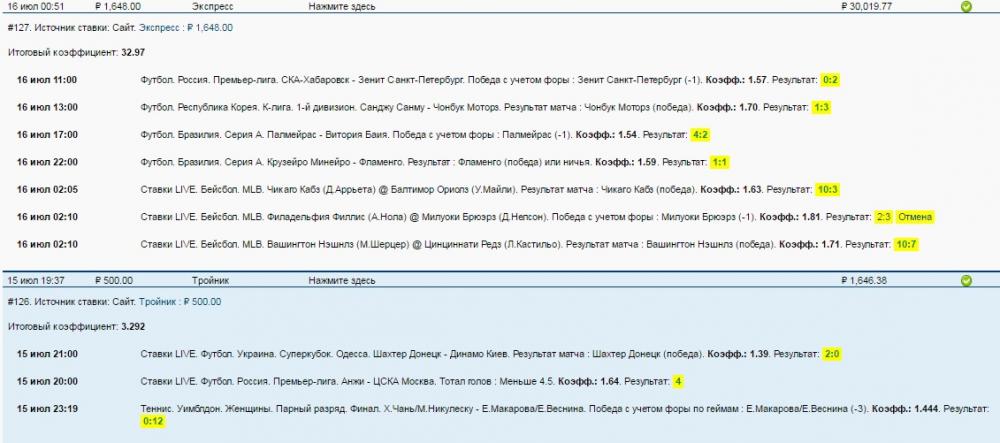Click the highlighted 1:3 result for Чонбук Моторз
This screenshot has height=443, width=1000.
coord(822,107)
